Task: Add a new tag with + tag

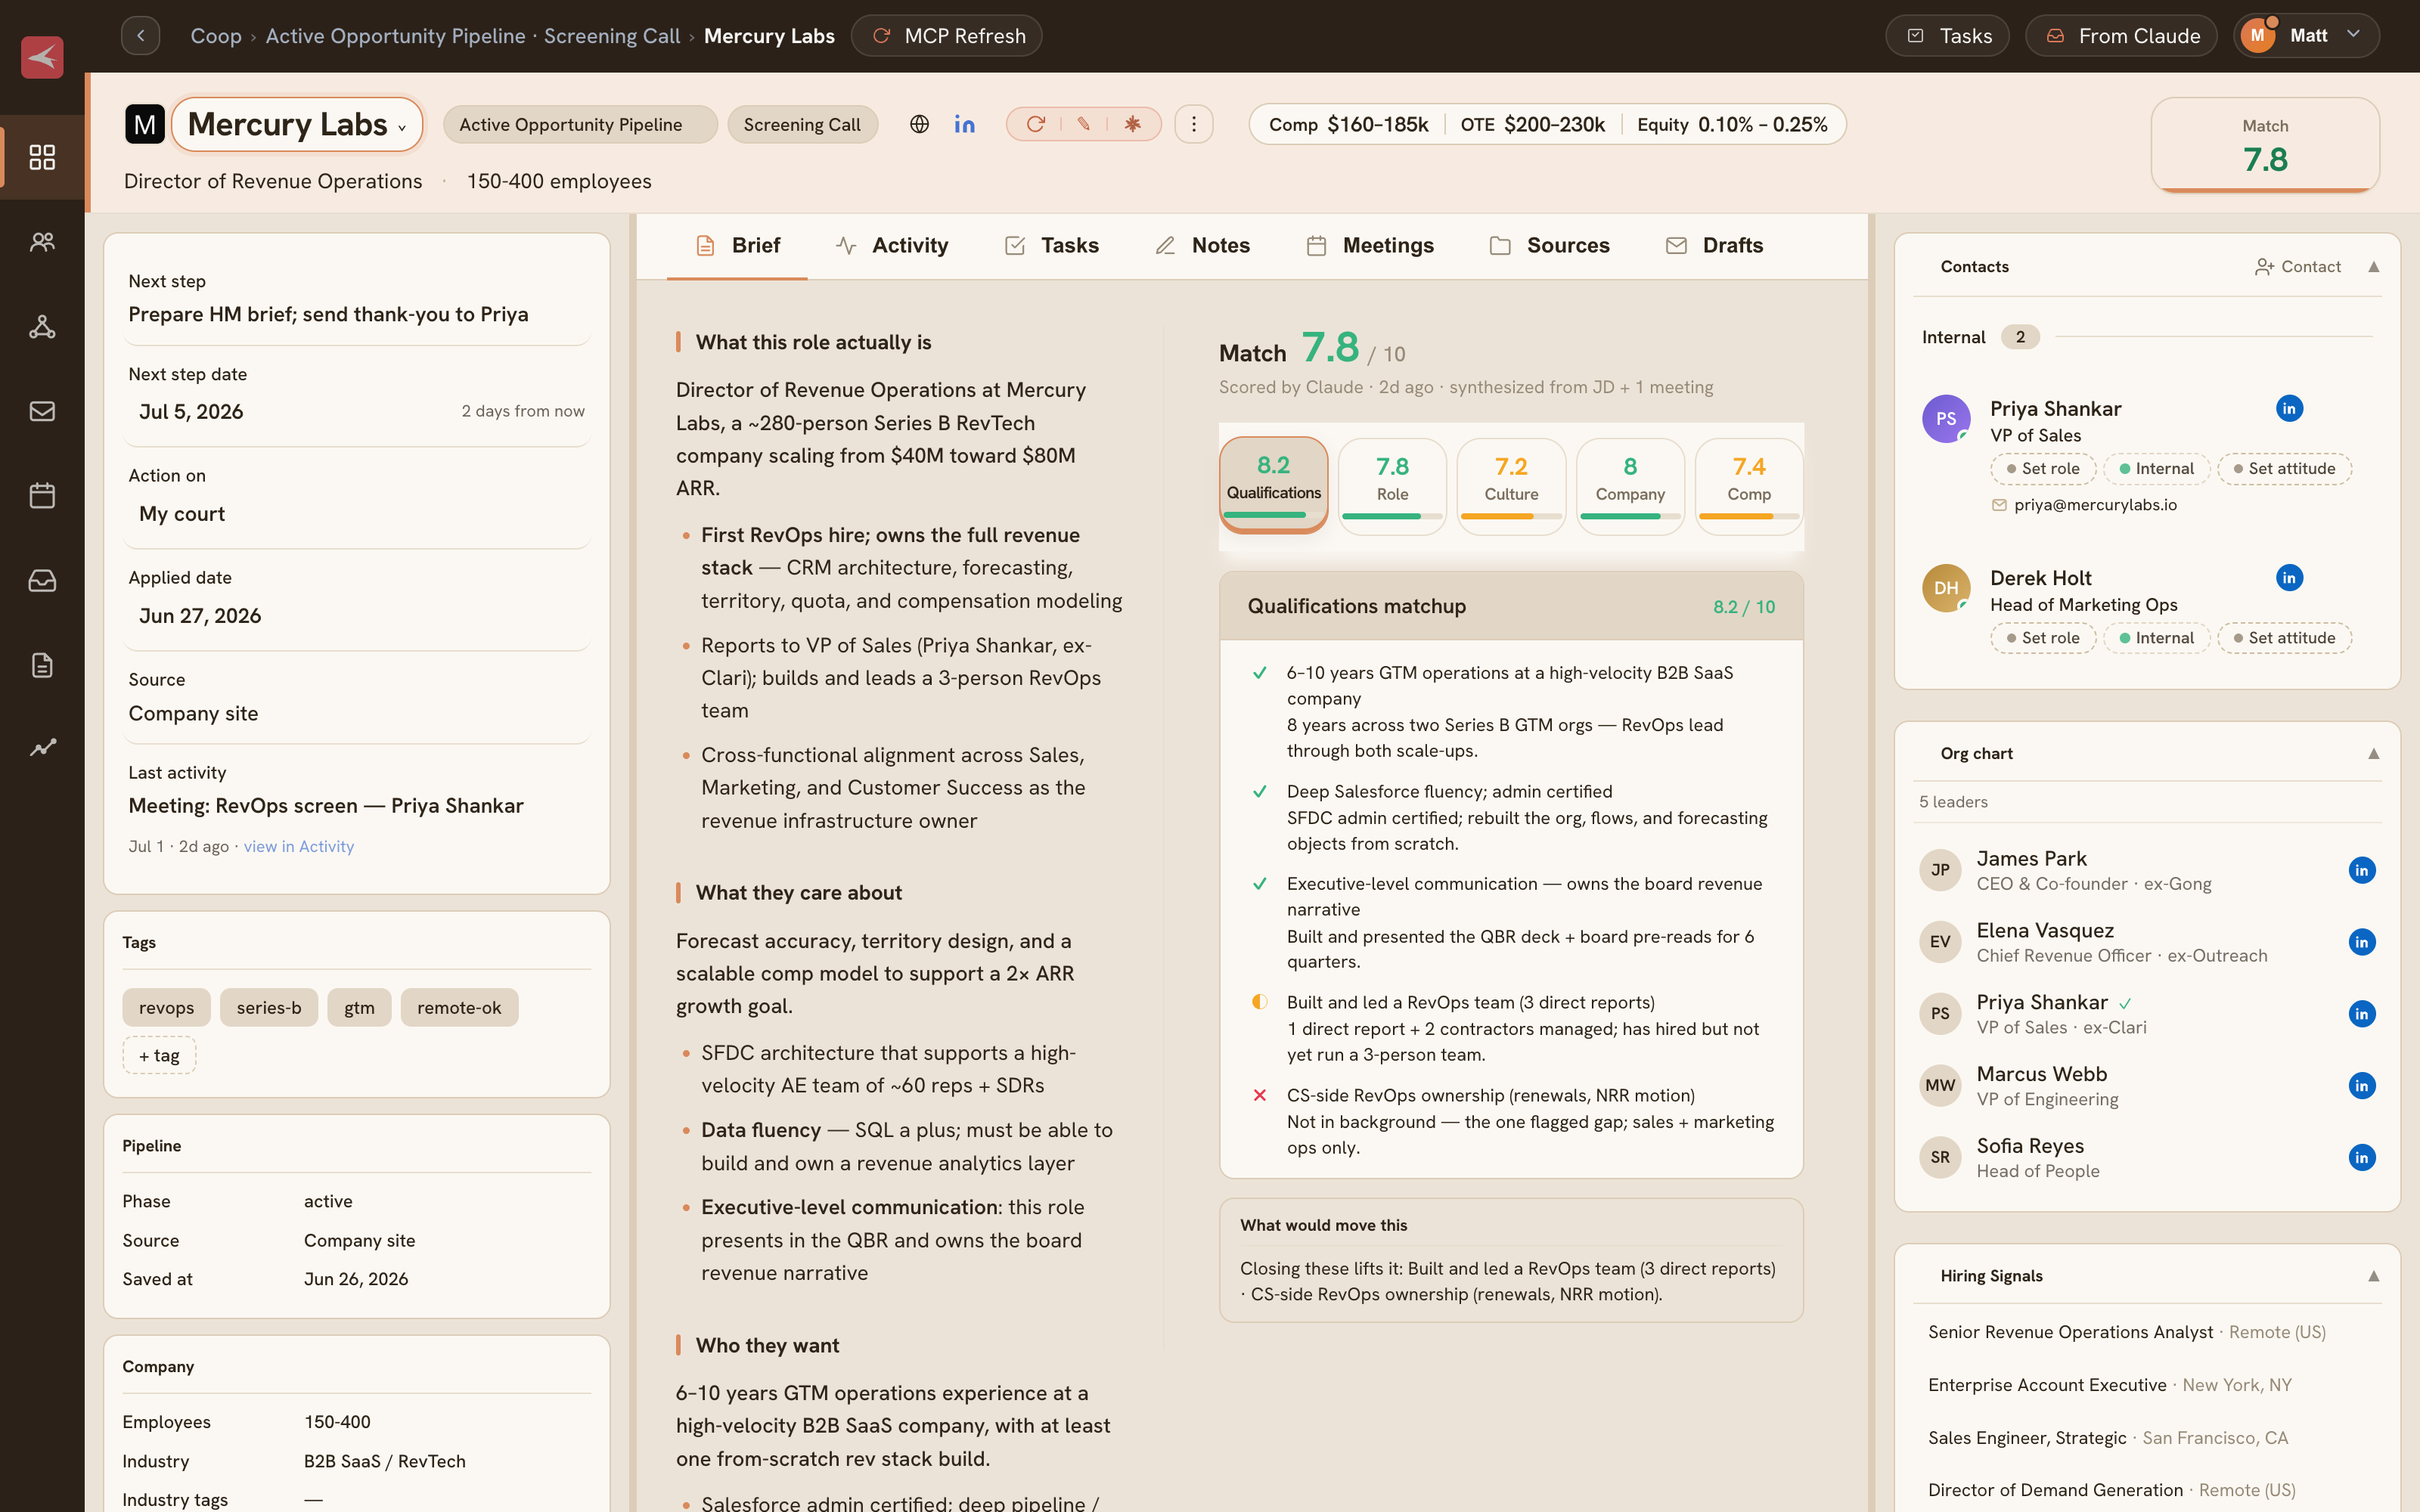Action: [159, 1056]
